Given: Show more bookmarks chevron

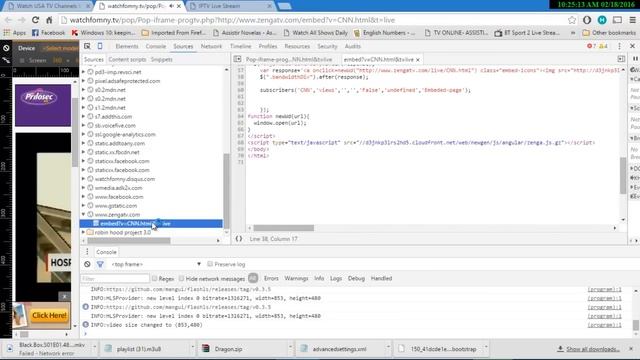Looking at the screenshot, I should 573,33.
